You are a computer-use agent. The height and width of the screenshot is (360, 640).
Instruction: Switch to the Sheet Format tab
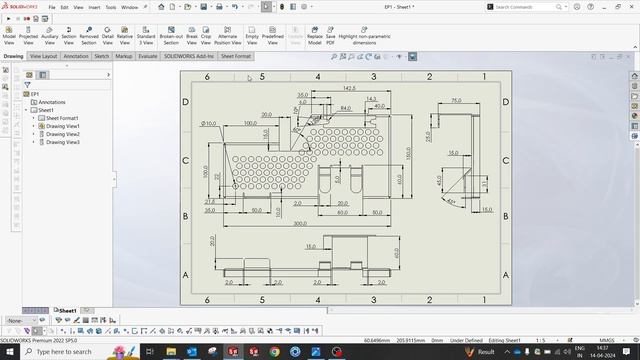coord(236,56)
